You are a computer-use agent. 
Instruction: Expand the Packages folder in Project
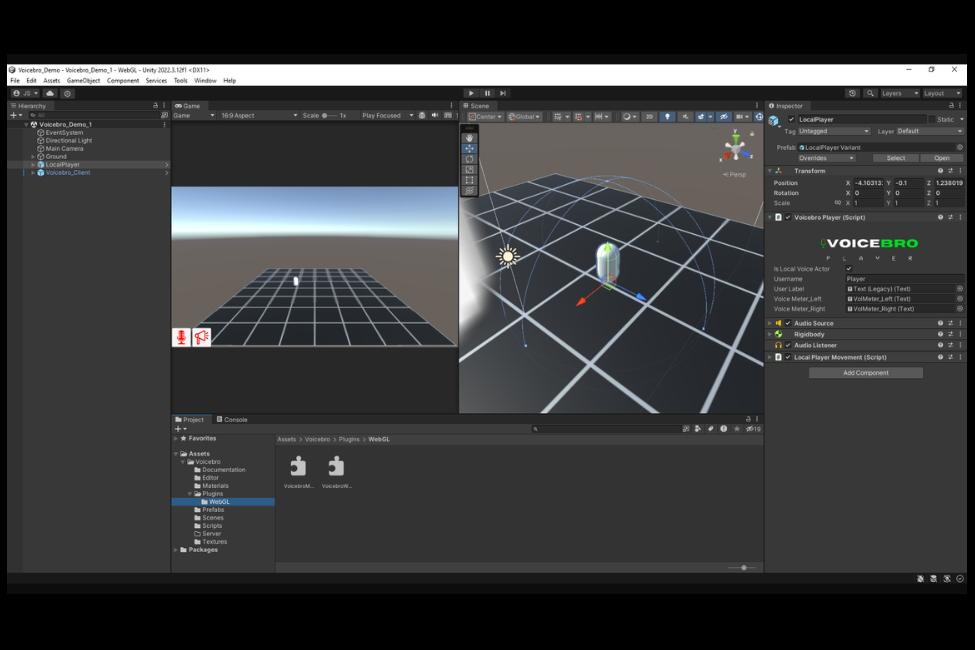pos(176,550)
